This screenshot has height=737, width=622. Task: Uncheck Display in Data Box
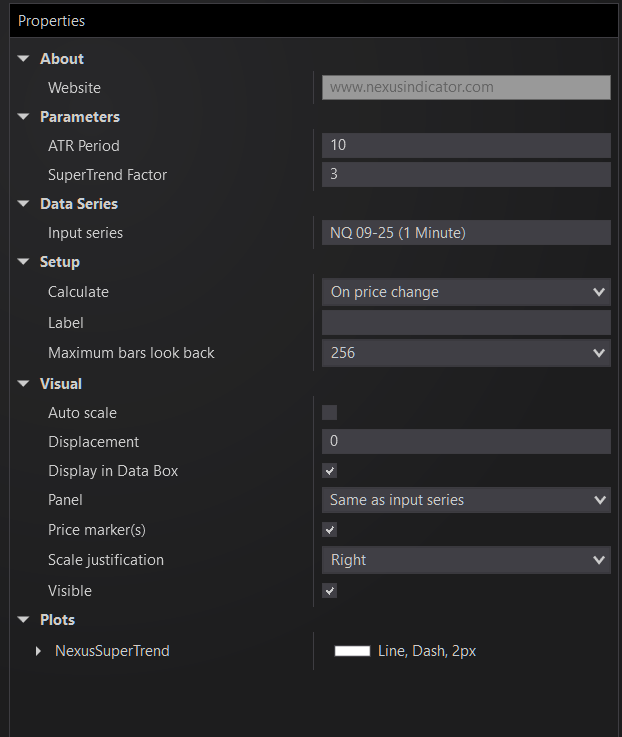coord(330,470)
